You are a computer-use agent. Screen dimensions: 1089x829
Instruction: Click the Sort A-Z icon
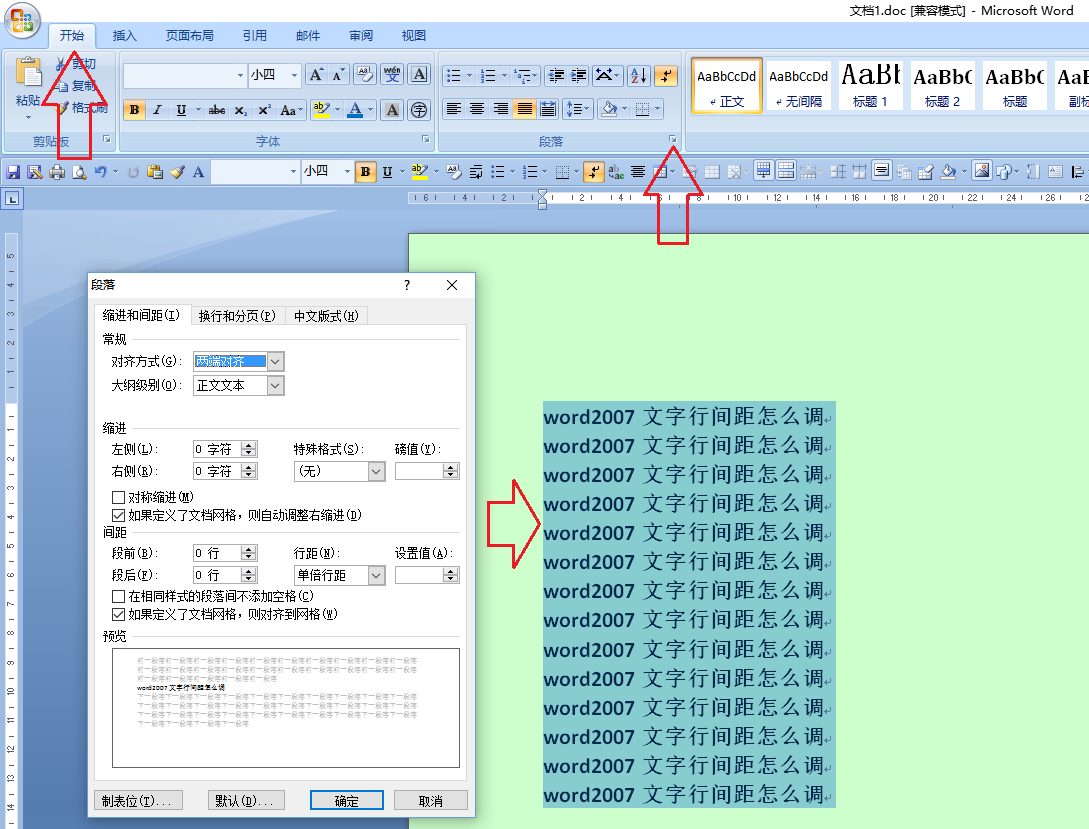tap(638, 75)
